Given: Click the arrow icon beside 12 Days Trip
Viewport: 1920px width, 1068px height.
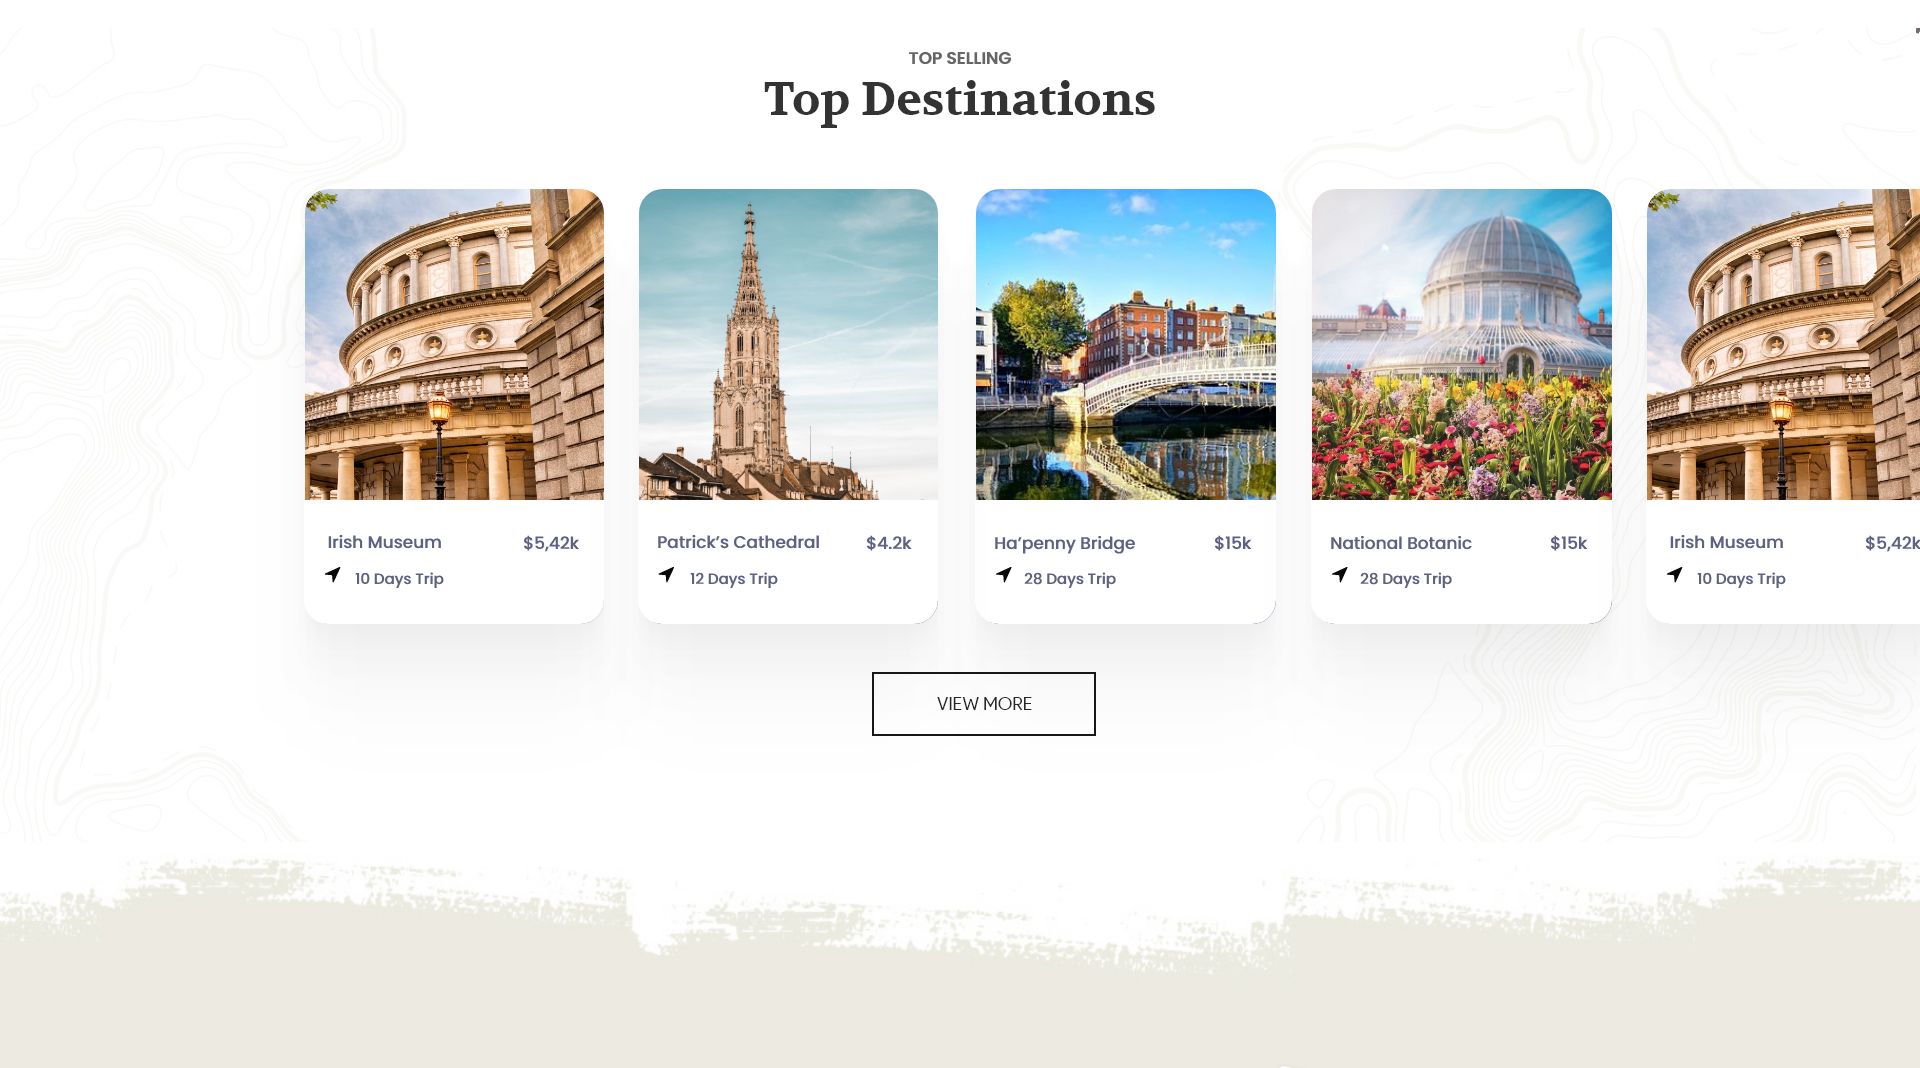Looking at the screenshot, I should pos(667,575).
